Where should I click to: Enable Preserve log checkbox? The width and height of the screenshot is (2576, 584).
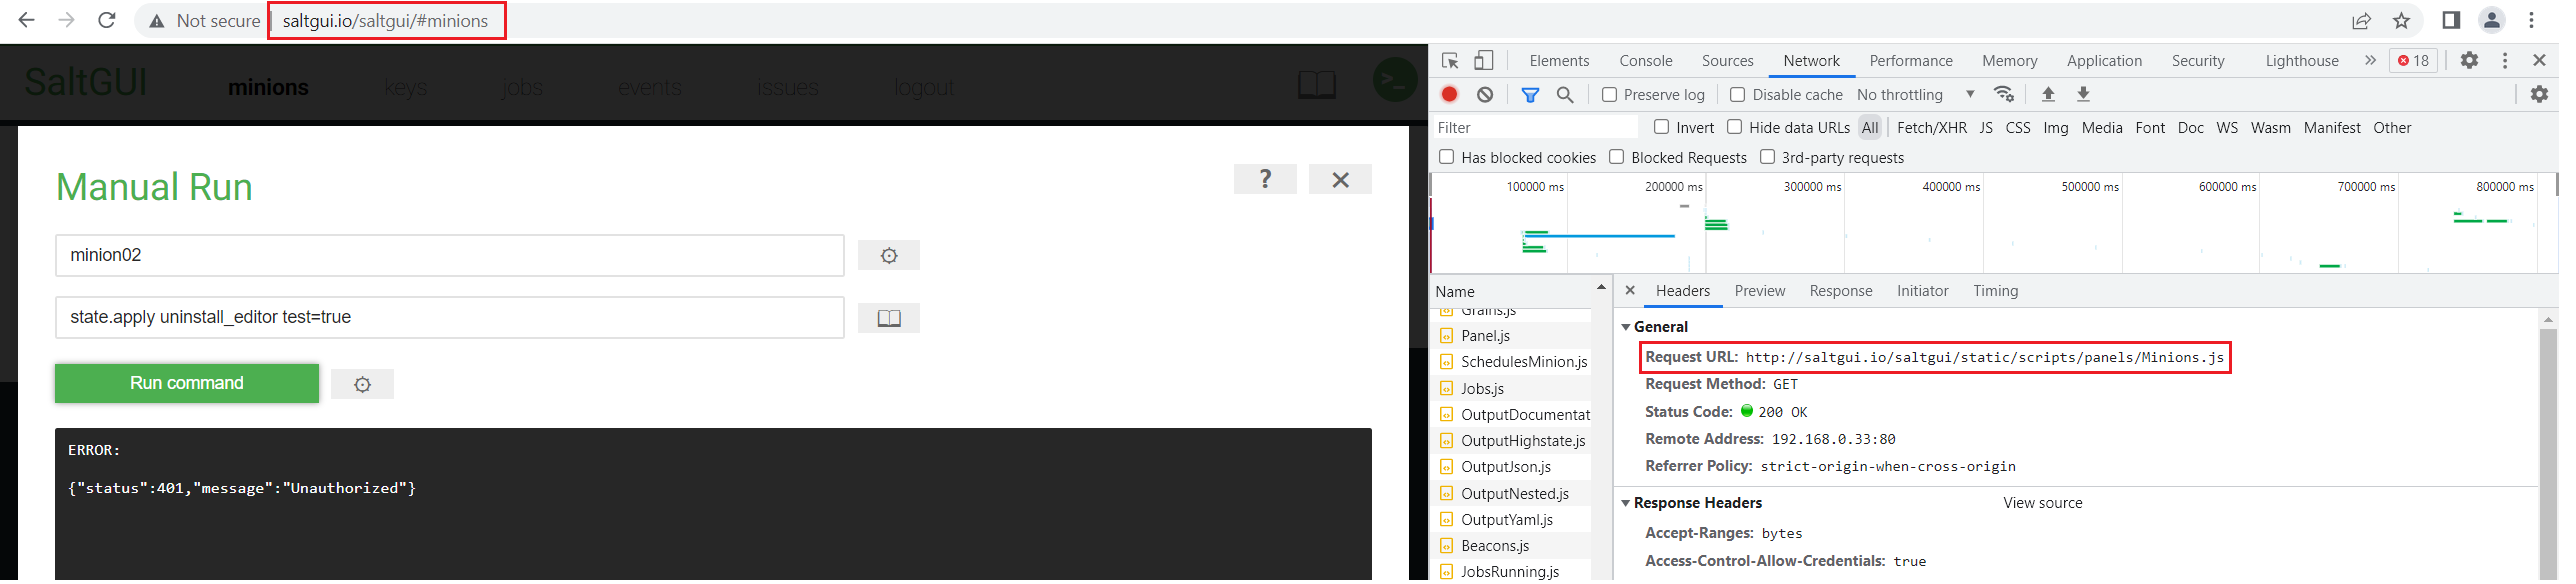point(1609,94)
